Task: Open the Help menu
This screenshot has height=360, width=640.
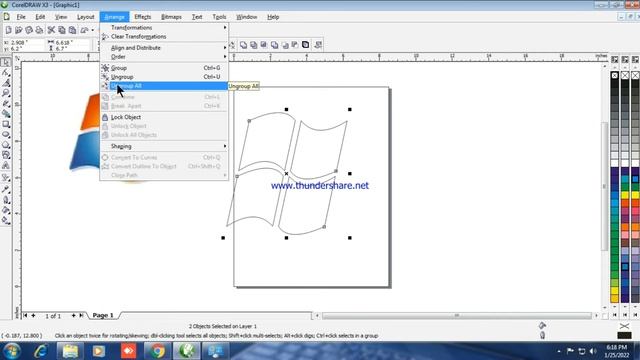Action: pyautogui.click(x=273, y=17)
